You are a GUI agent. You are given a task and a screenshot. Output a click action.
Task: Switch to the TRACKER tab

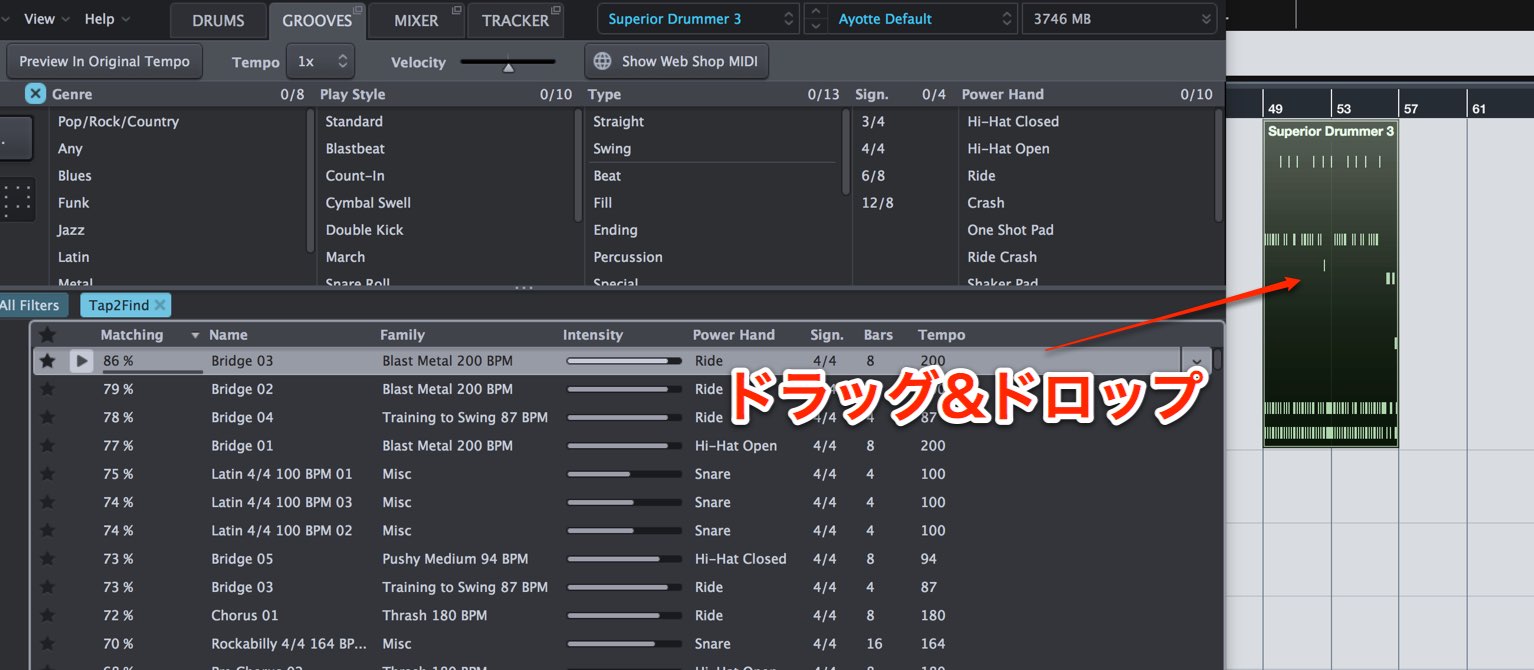515,20
